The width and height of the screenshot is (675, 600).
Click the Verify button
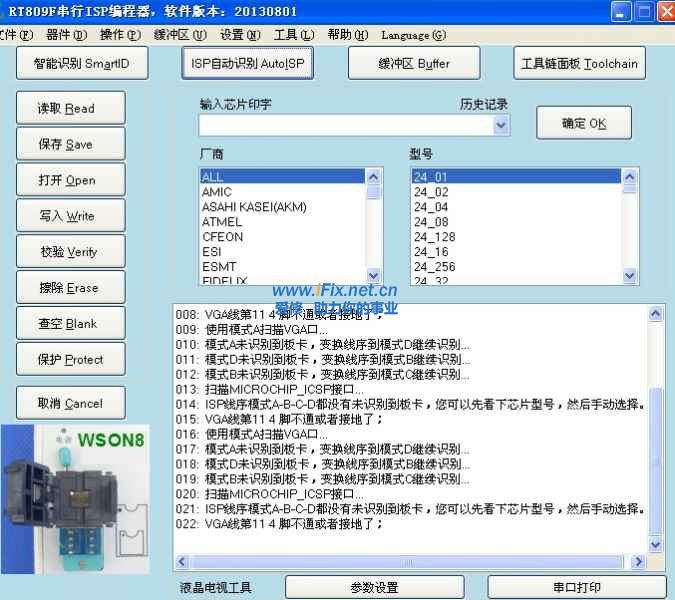pos(70,252)
